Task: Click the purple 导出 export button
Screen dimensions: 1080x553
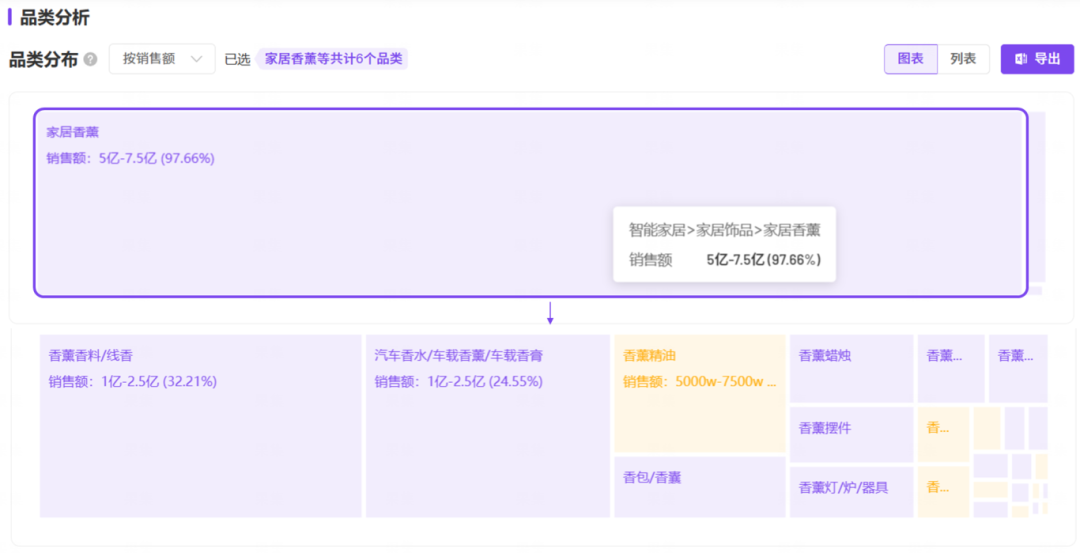Action: (1037, 59)
